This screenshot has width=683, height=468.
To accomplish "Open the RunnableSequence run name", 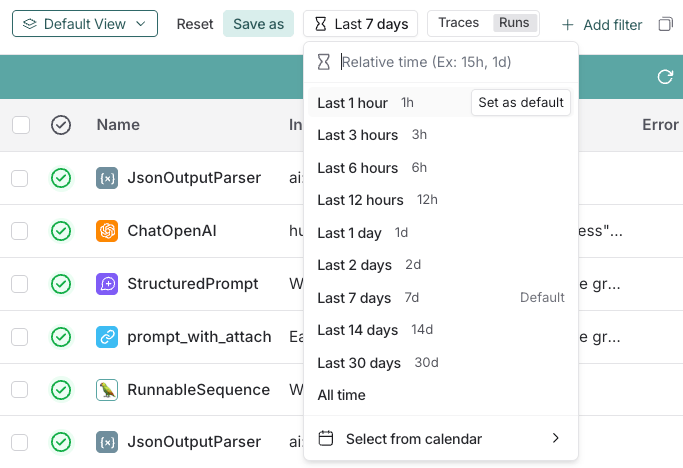I will coord(199,390).
